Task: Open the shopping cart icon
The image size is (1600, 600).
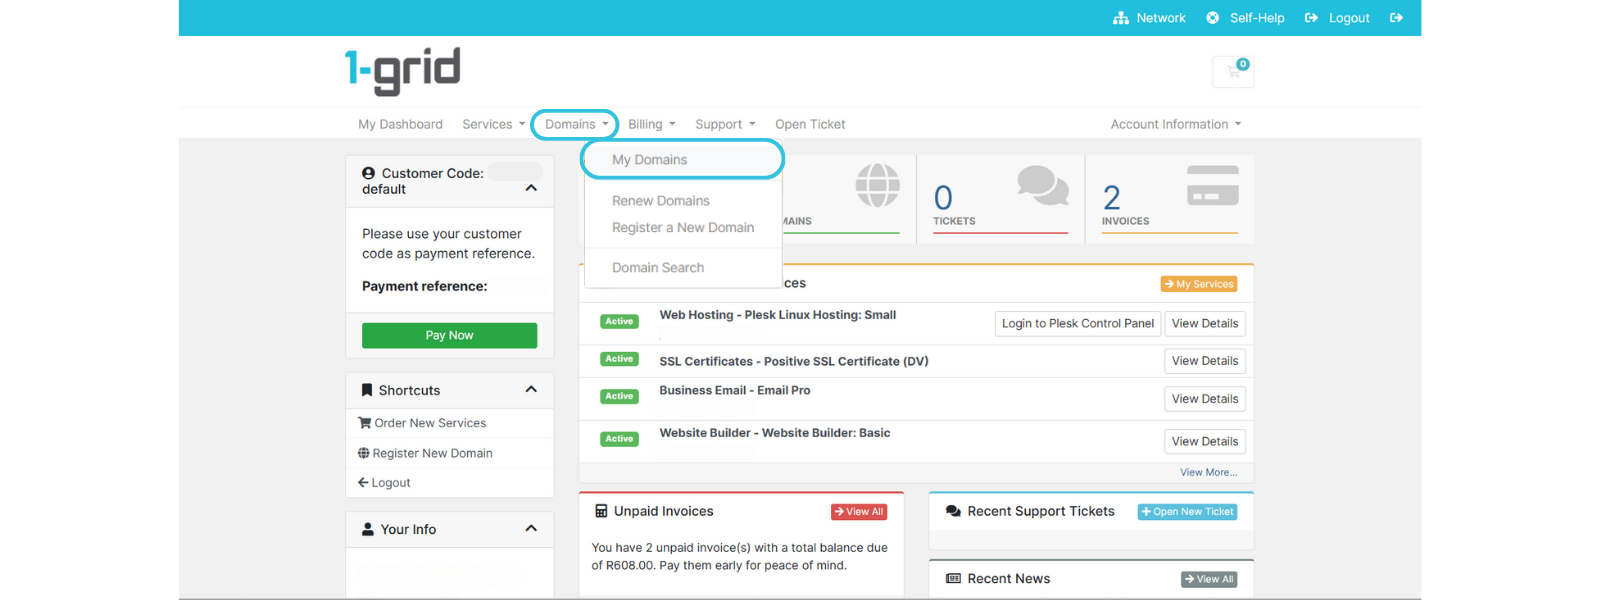Action: pos(1233,72)
